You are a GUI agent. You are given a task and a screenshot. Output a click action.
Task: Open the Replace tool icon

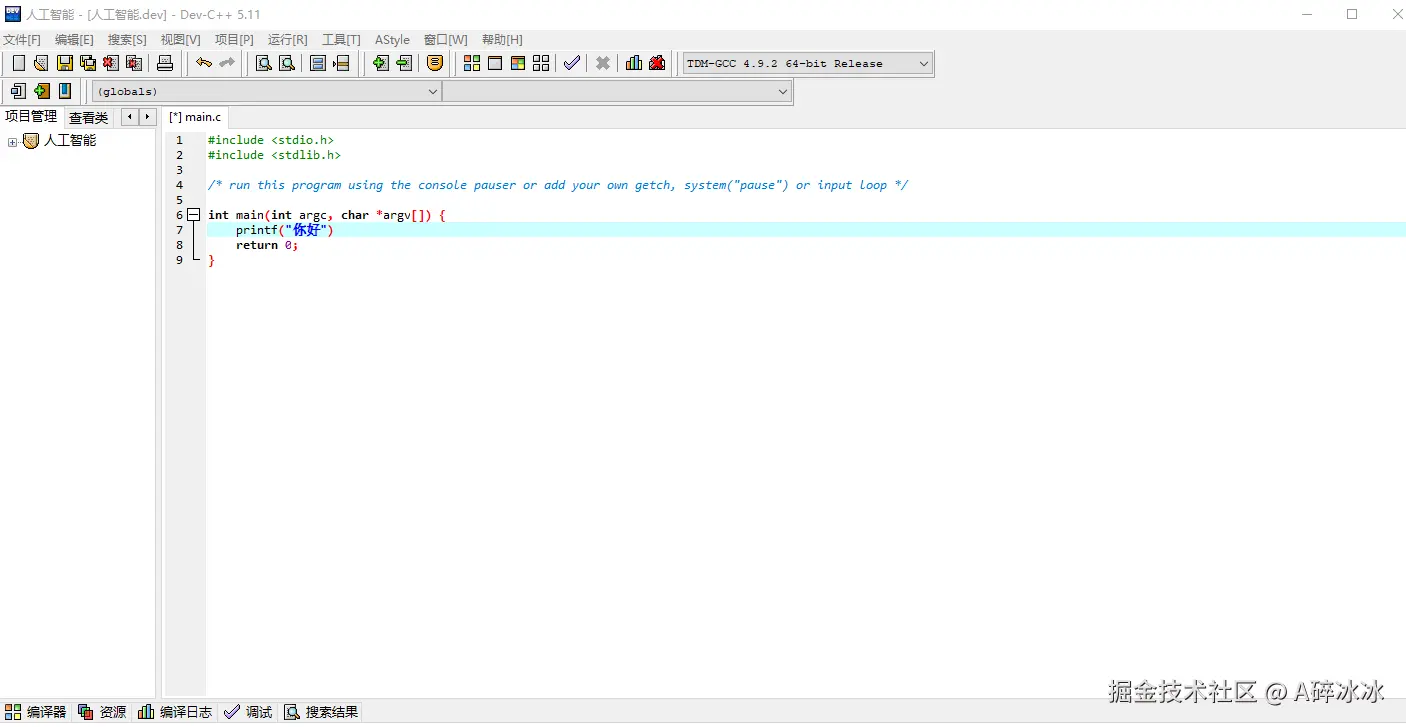(x=287, y=63)
